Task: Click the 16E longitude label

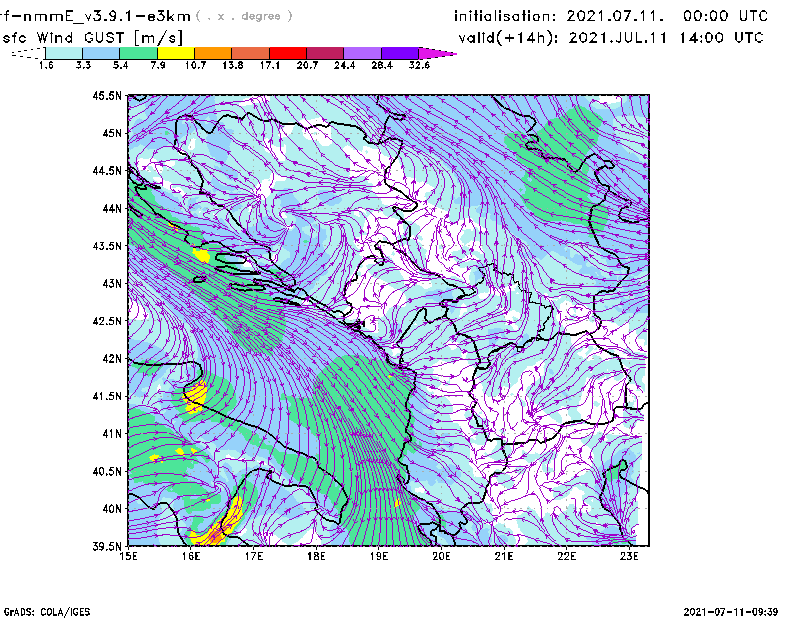Action: point(191,556)
